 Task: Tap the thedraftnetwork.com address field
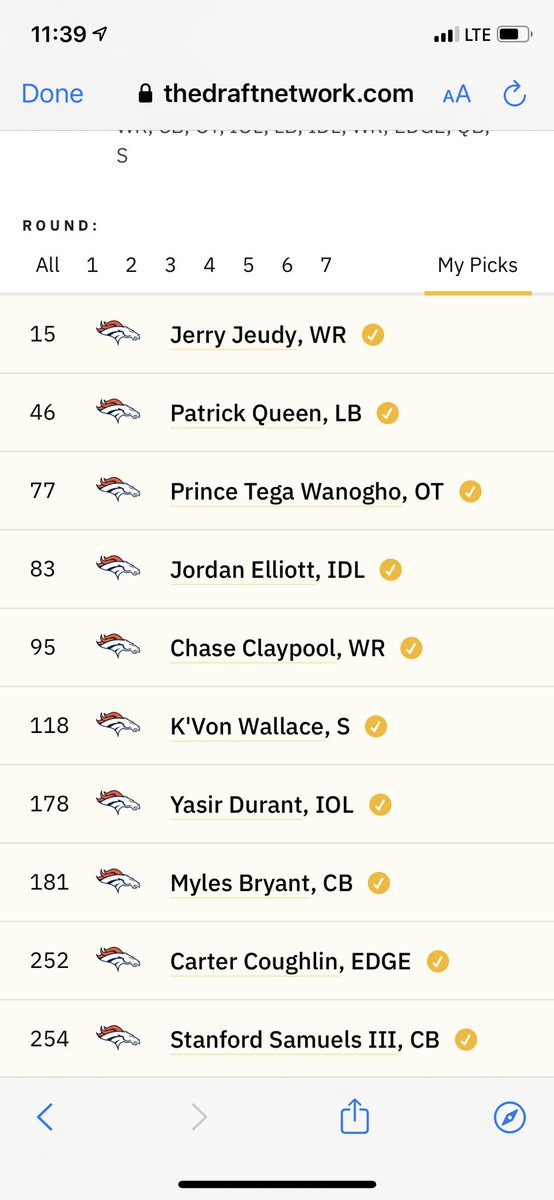point(276,94)
